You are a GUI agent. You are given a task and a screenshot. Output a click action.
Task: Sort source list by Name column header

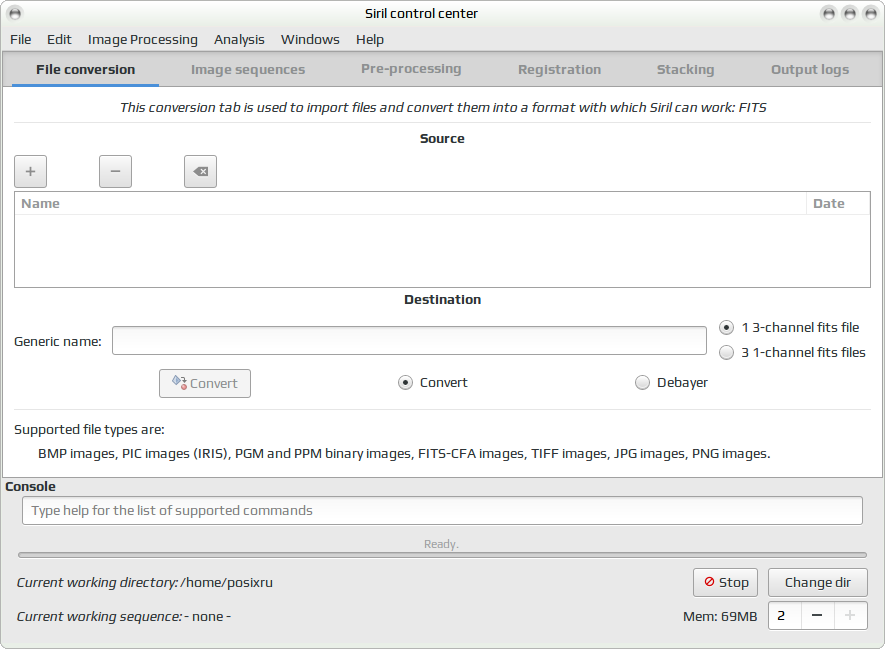410,204
